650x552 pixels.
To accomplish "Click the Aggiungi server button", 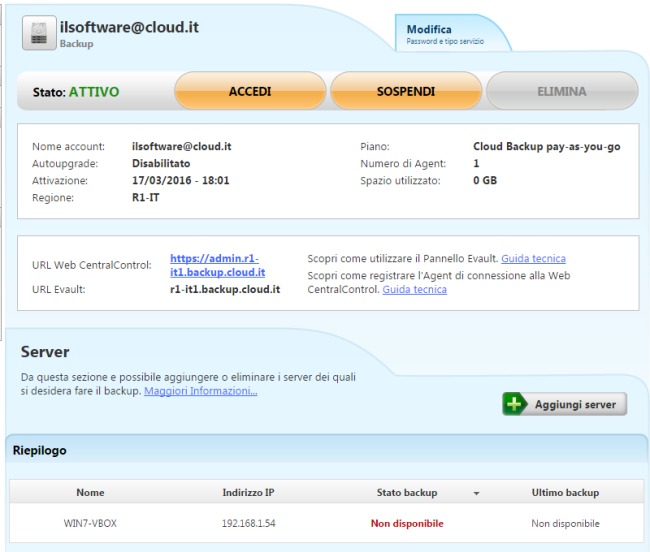I will point(565,404).
